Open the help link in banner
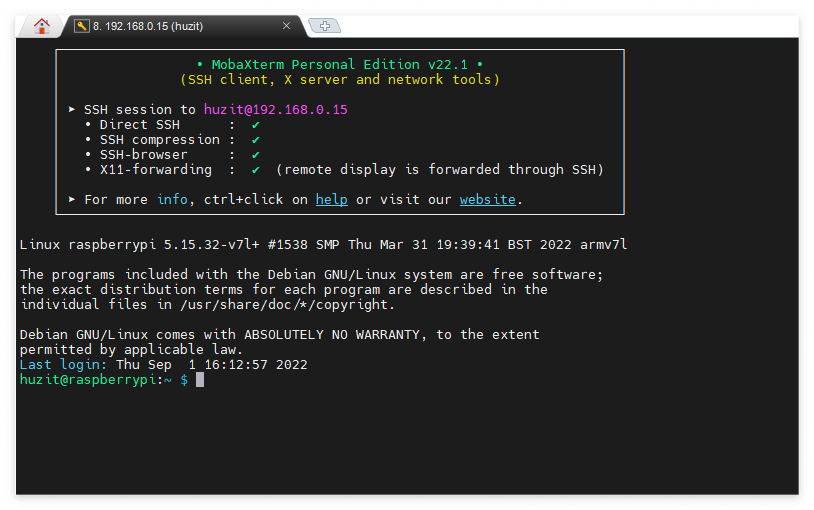 coord(332,199)
